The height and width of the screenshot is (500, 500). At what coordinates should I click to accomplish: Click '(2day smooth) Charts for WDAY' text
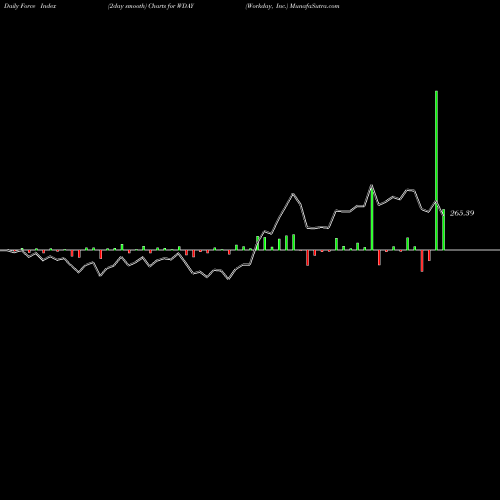click(151, 6)
